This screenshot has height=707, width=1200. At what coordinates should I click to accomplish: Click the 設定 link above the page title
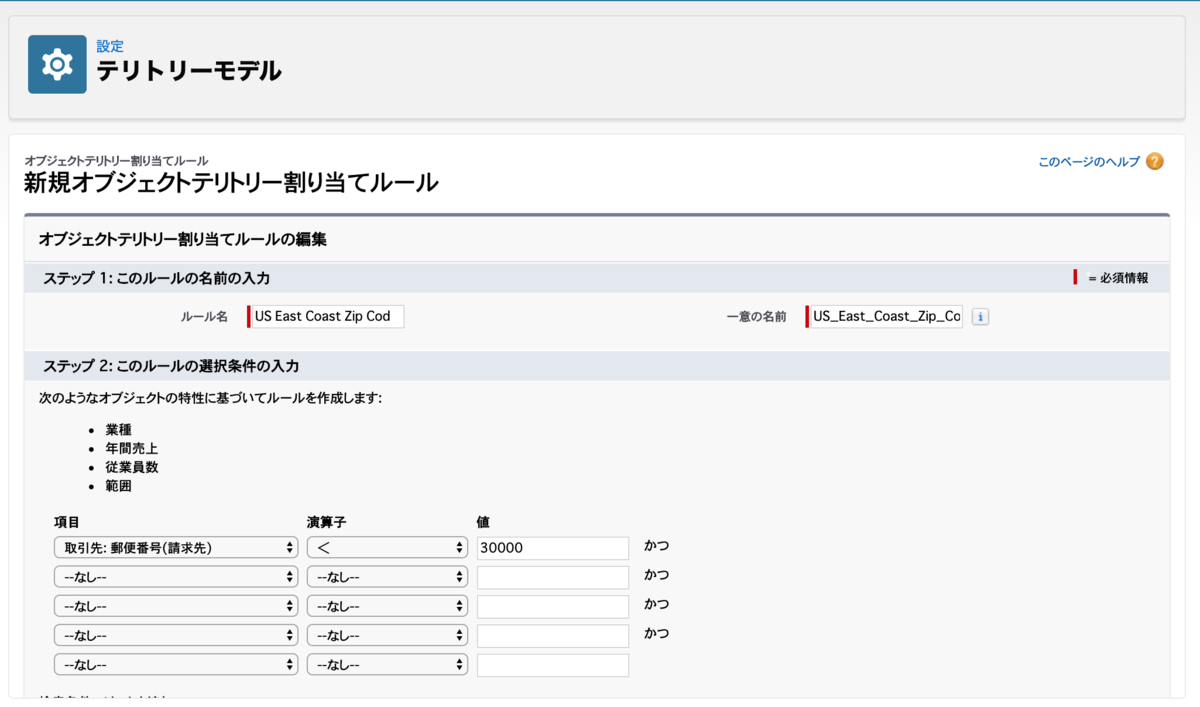click(110, 46)
